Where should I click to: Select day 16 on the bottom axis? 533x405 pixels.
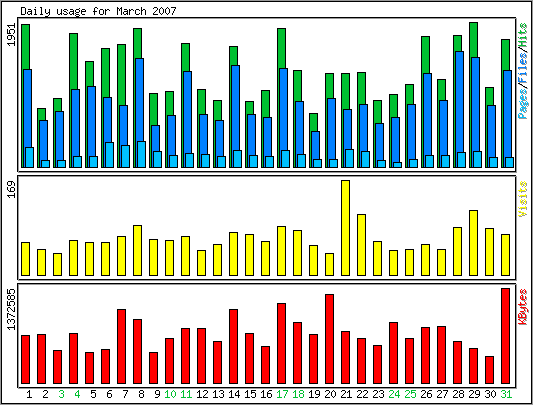pos(266,394)
